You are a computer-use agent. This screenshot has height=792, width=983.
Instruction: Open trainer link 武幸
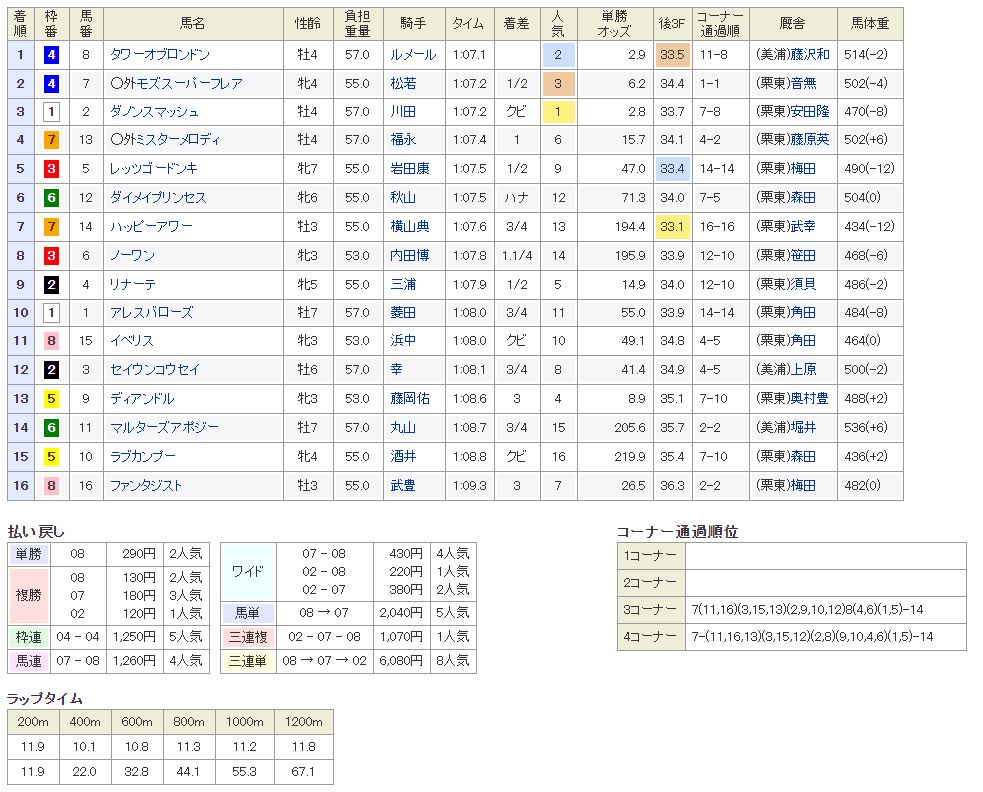pyautogui.click(x=803, y=226)
